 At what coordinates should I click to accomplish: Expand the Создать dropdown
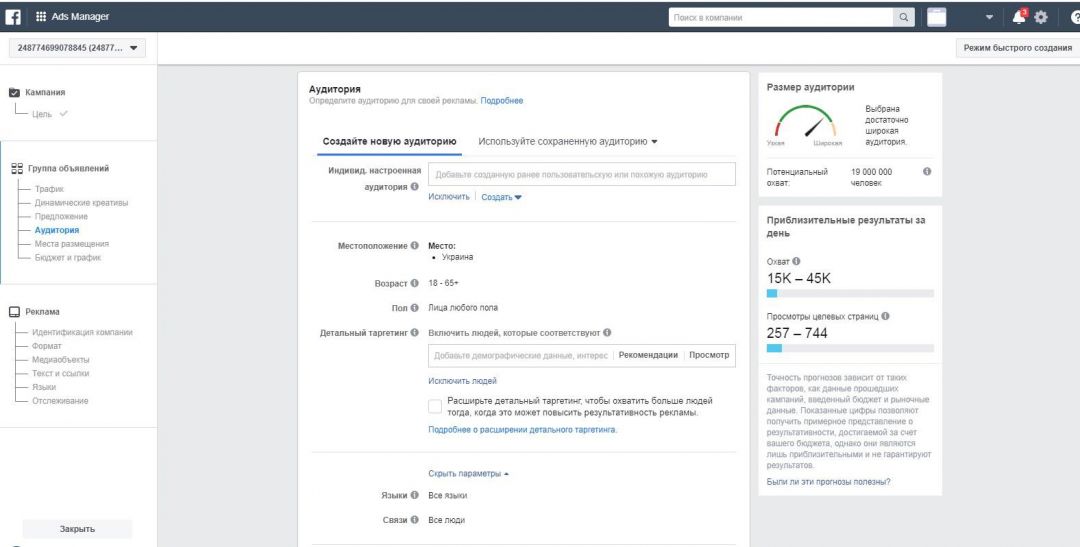pyautogui.click(x=501, y=197)
